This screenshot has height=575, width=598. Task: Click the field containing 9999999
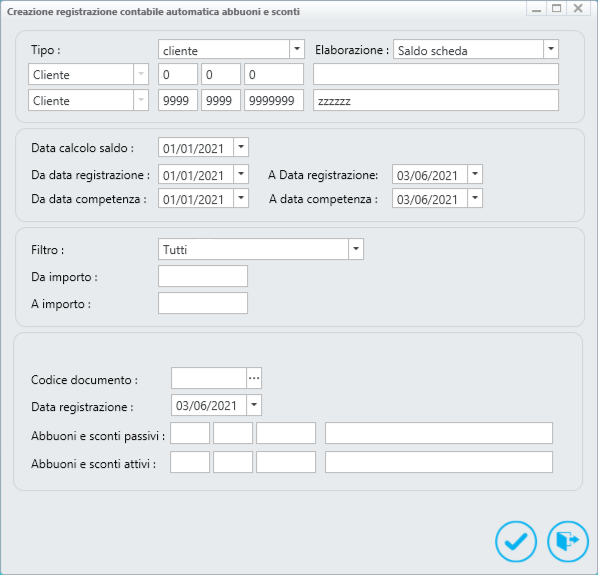[x=274, y=100]
